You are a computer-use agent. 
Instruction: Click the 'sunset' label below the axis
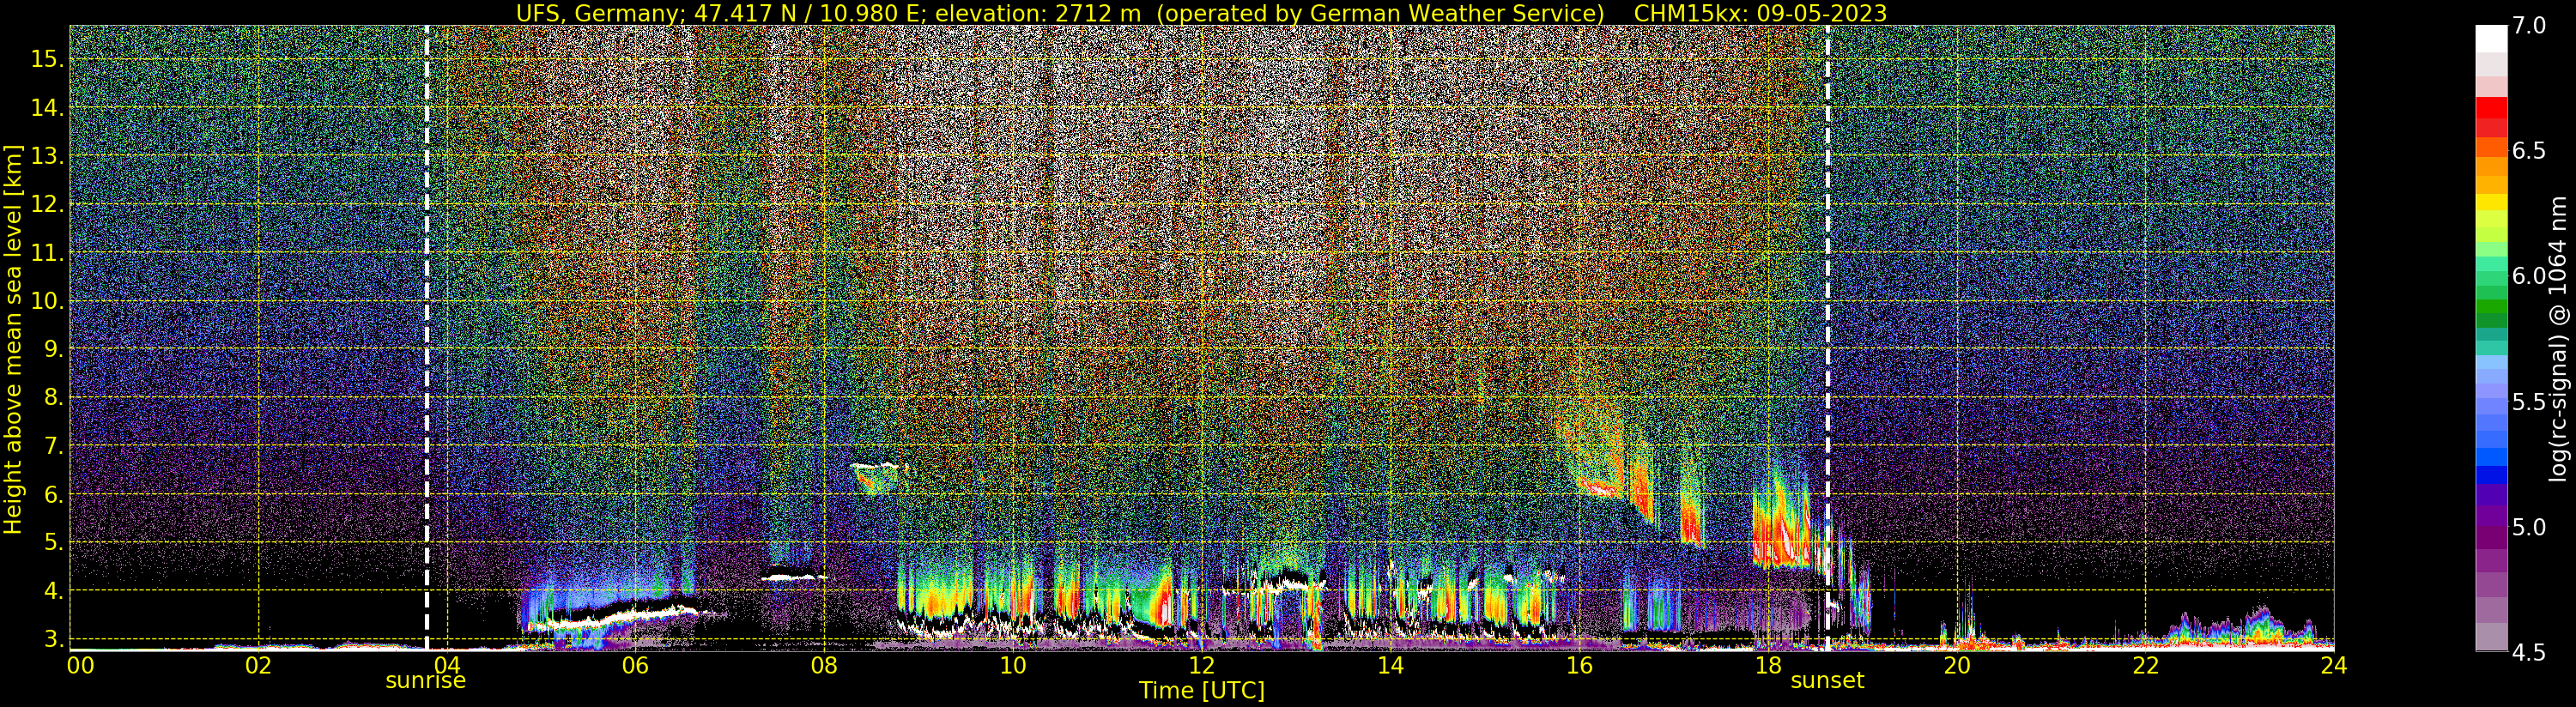point(1827,681)
